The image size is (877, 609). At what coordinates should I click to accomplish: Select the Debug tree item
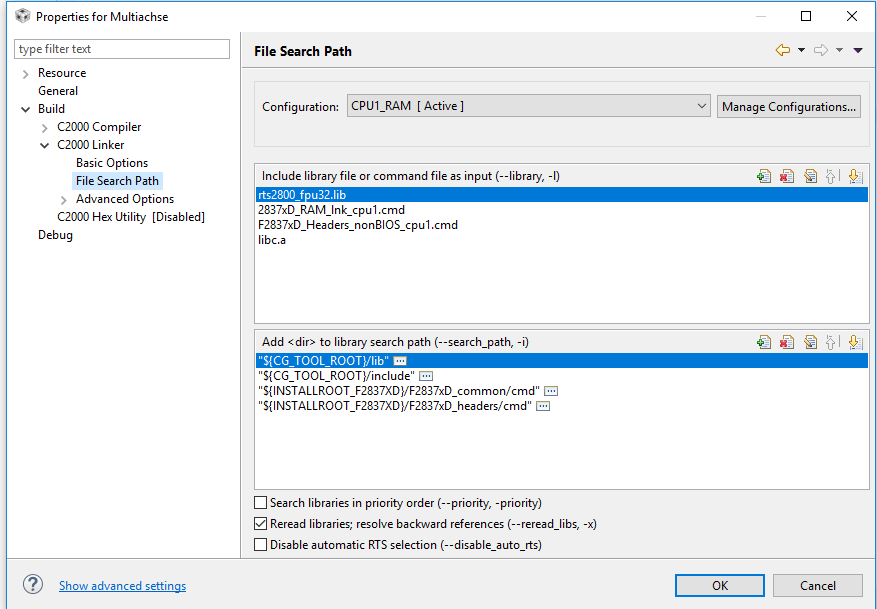tap(55, 235)
